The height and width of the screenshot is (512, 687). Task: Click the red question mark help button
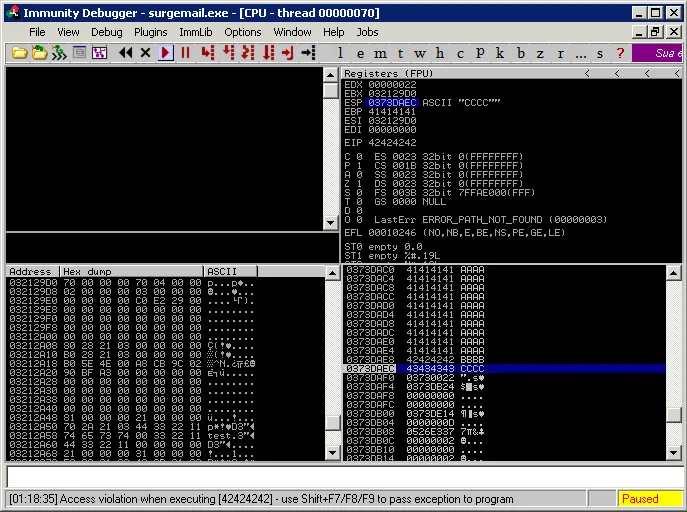(620, 53)
